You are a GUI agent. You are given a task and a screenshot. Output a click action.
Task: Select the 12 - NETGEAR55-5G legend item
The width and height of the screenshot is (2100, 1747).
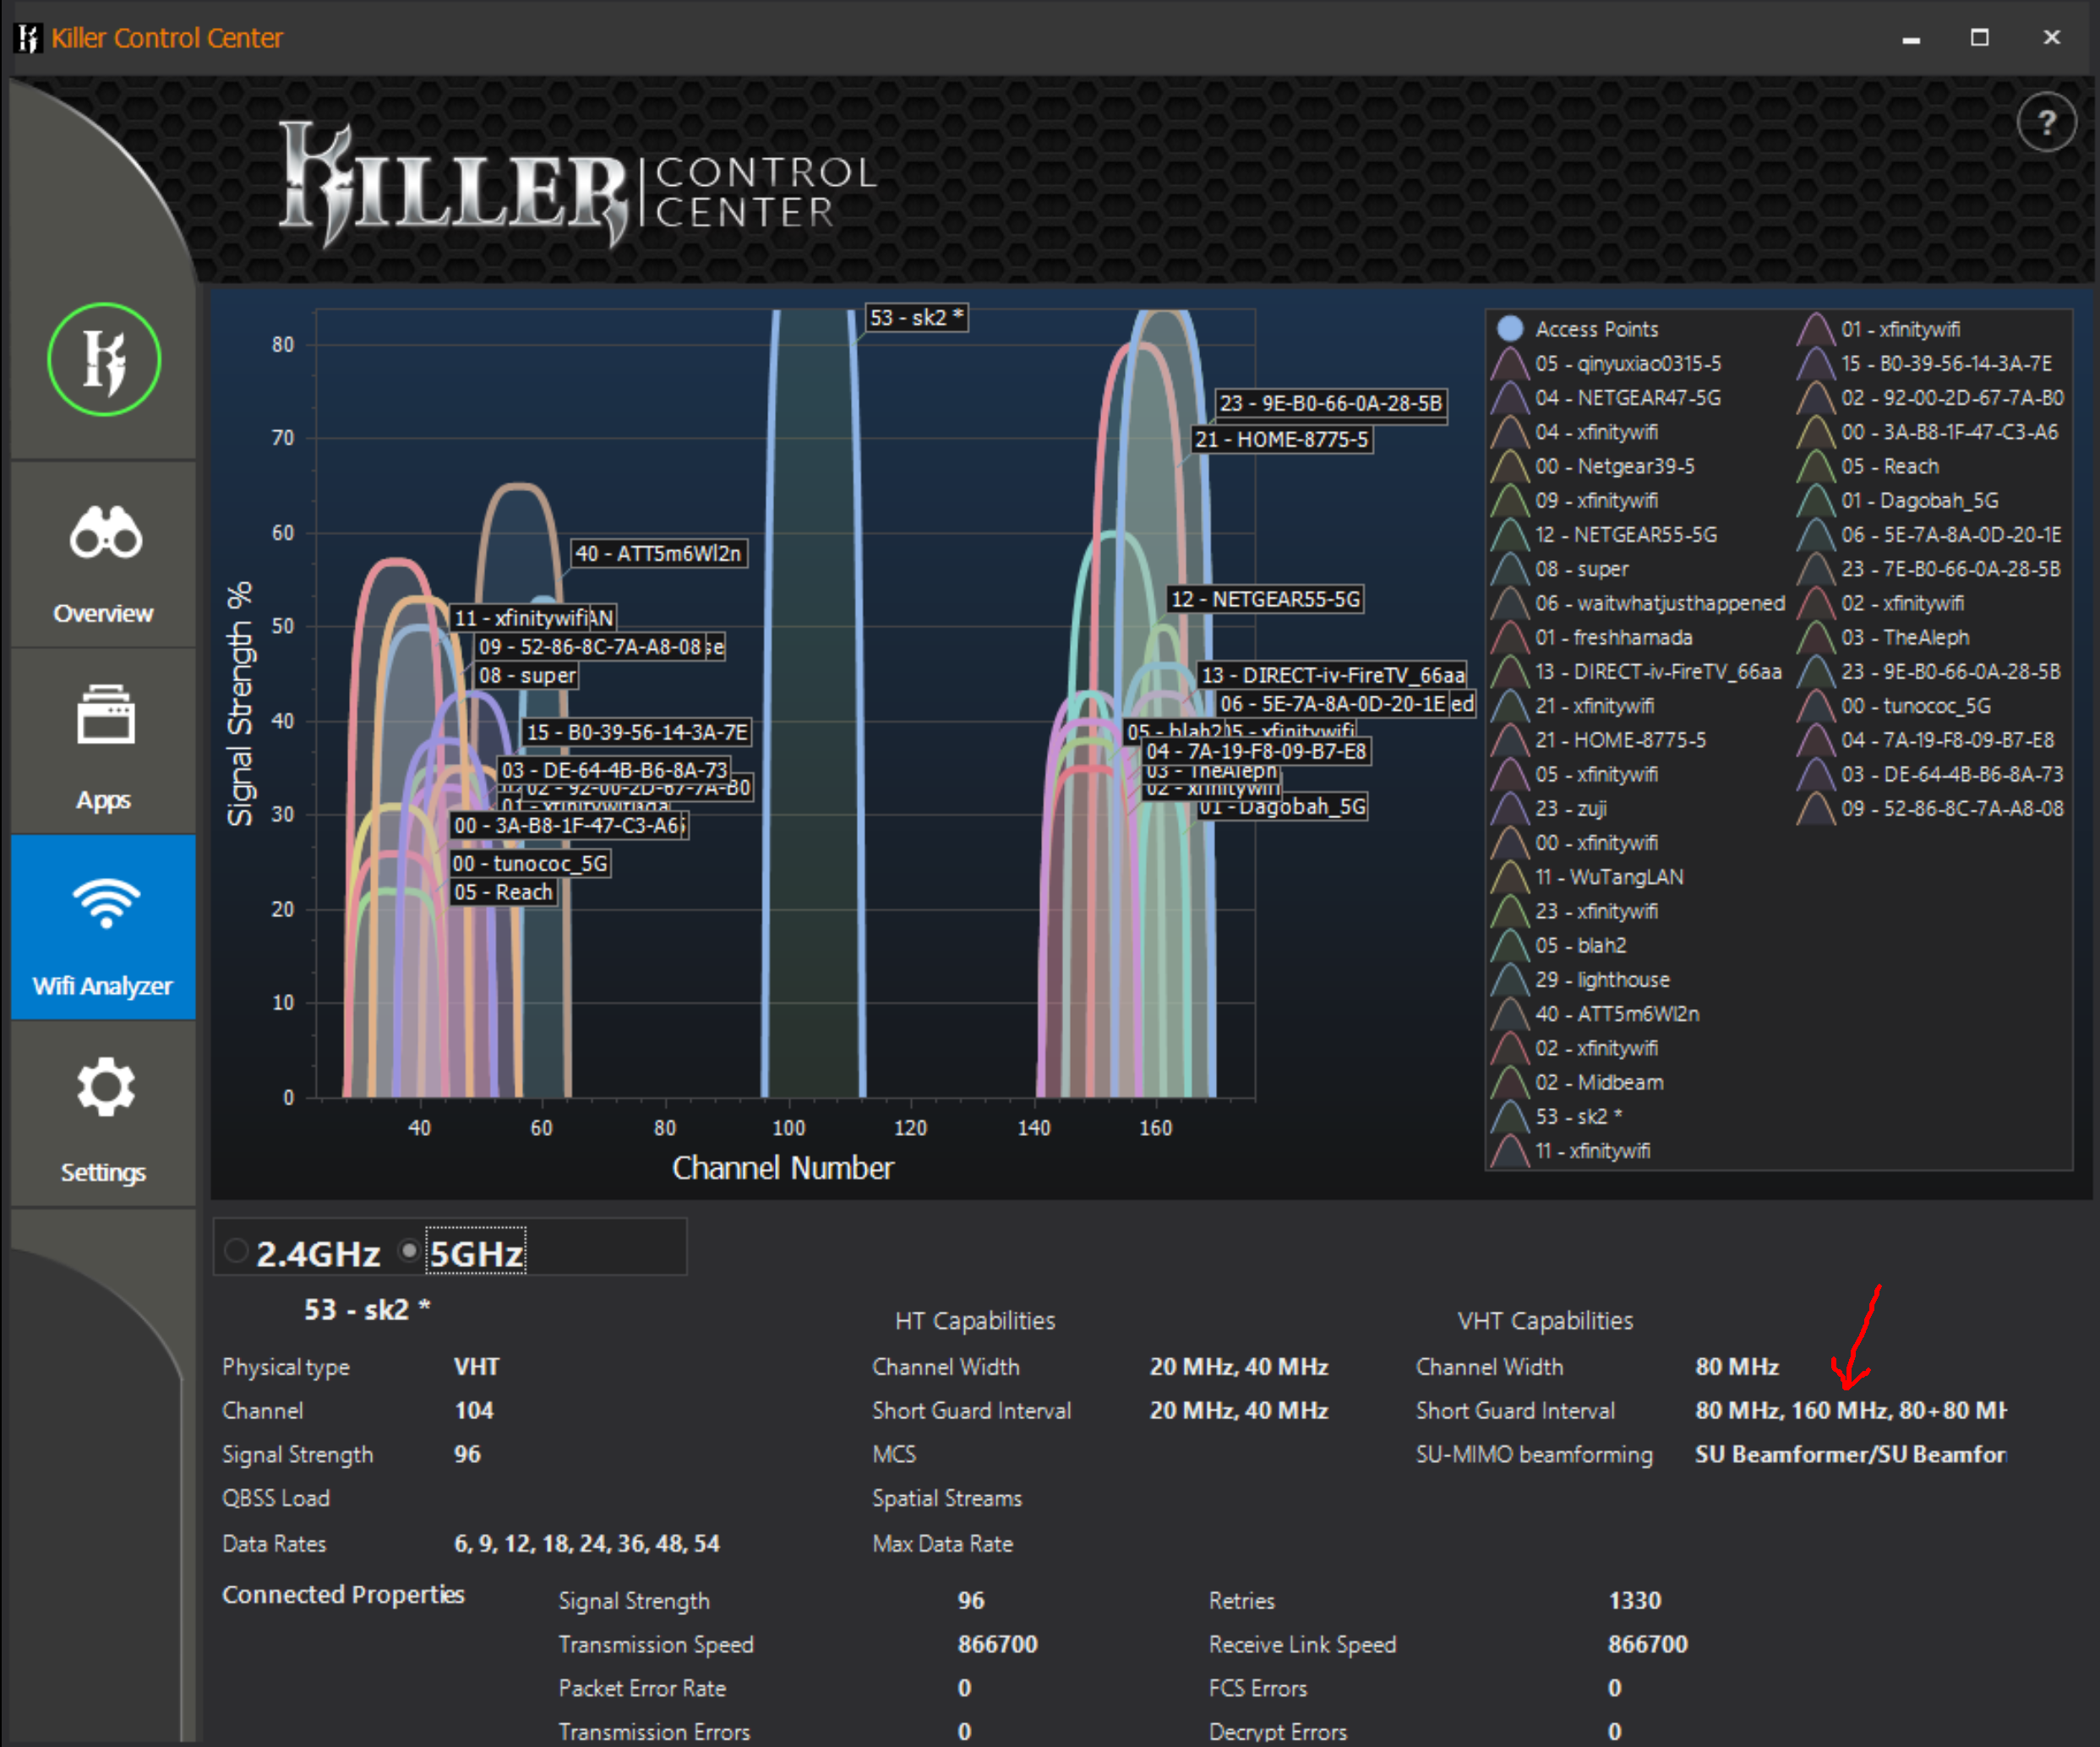point(1625,534)
